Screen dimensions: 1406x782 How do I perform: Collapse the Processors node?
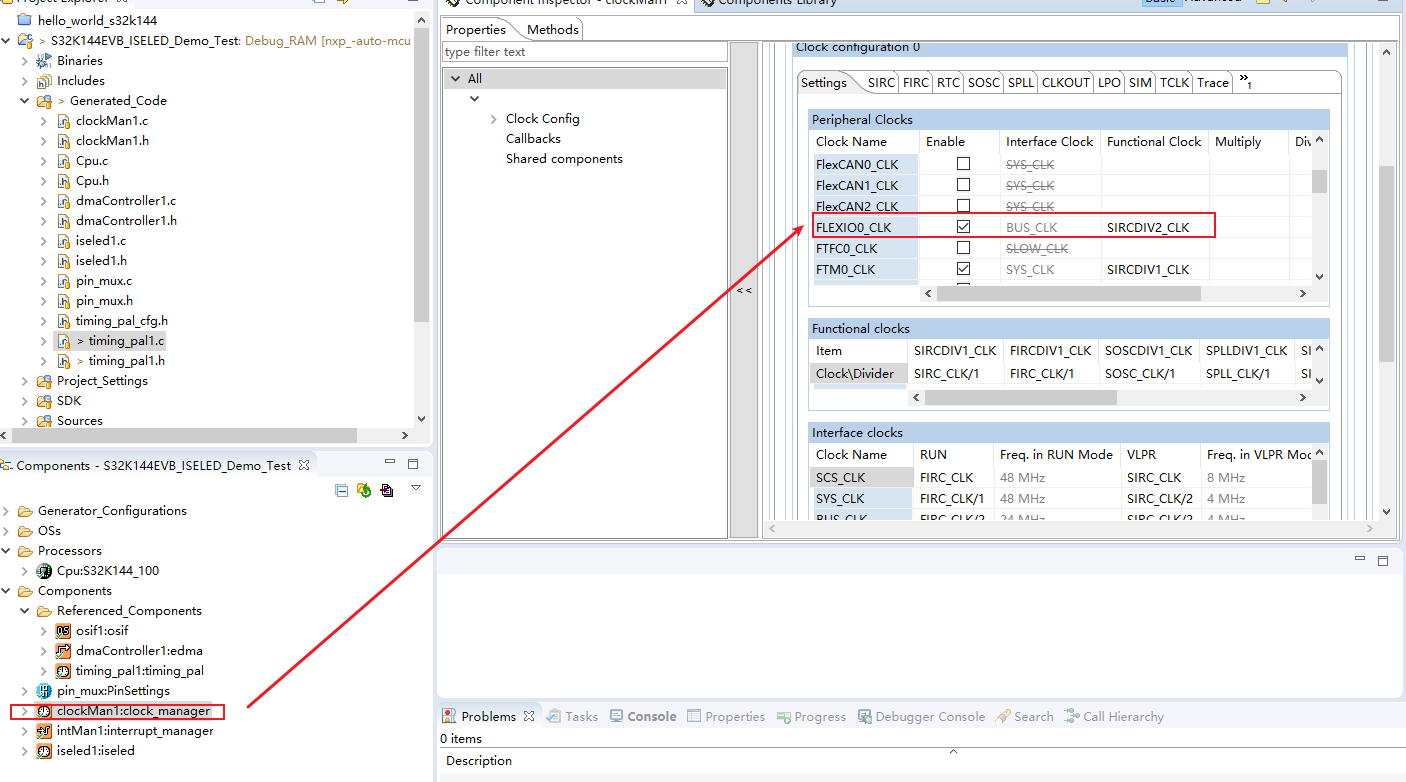[x=6, y=551]
